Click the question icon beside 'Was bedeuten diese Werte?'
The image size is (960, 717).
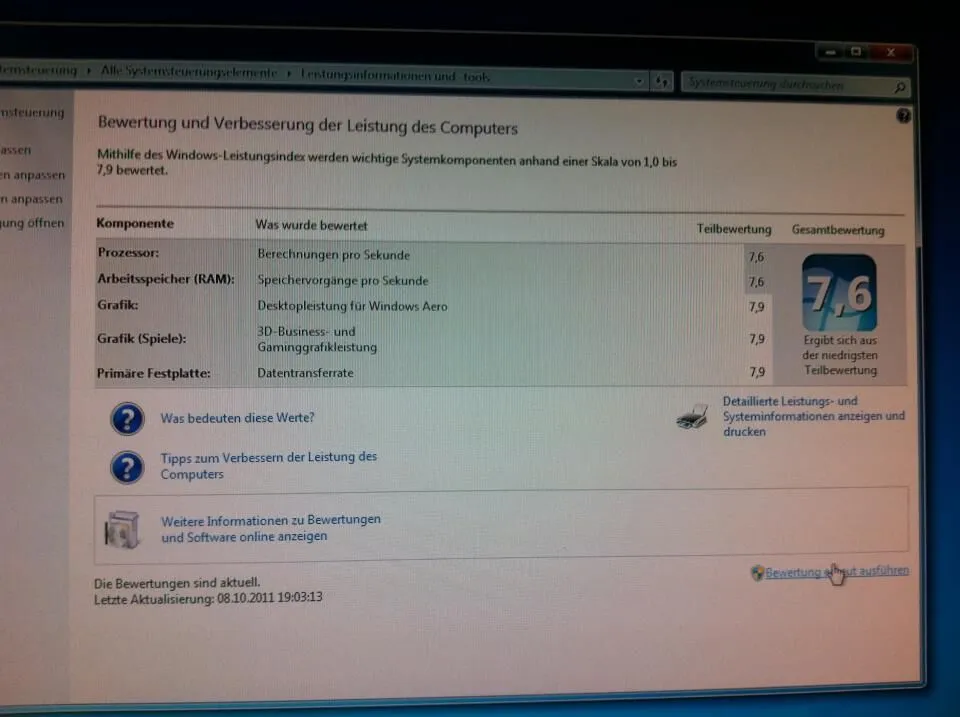(127, 419)
